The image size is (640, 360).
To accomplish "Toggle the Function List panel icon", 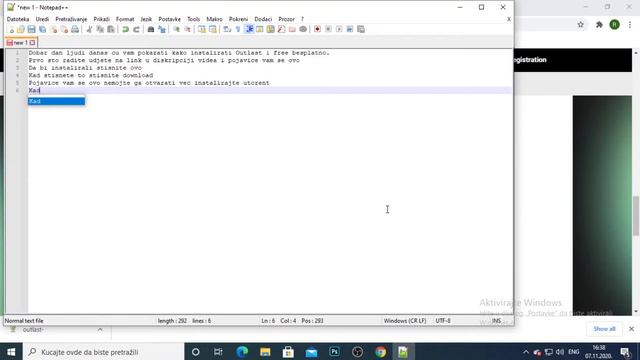I will coord(281,29).
